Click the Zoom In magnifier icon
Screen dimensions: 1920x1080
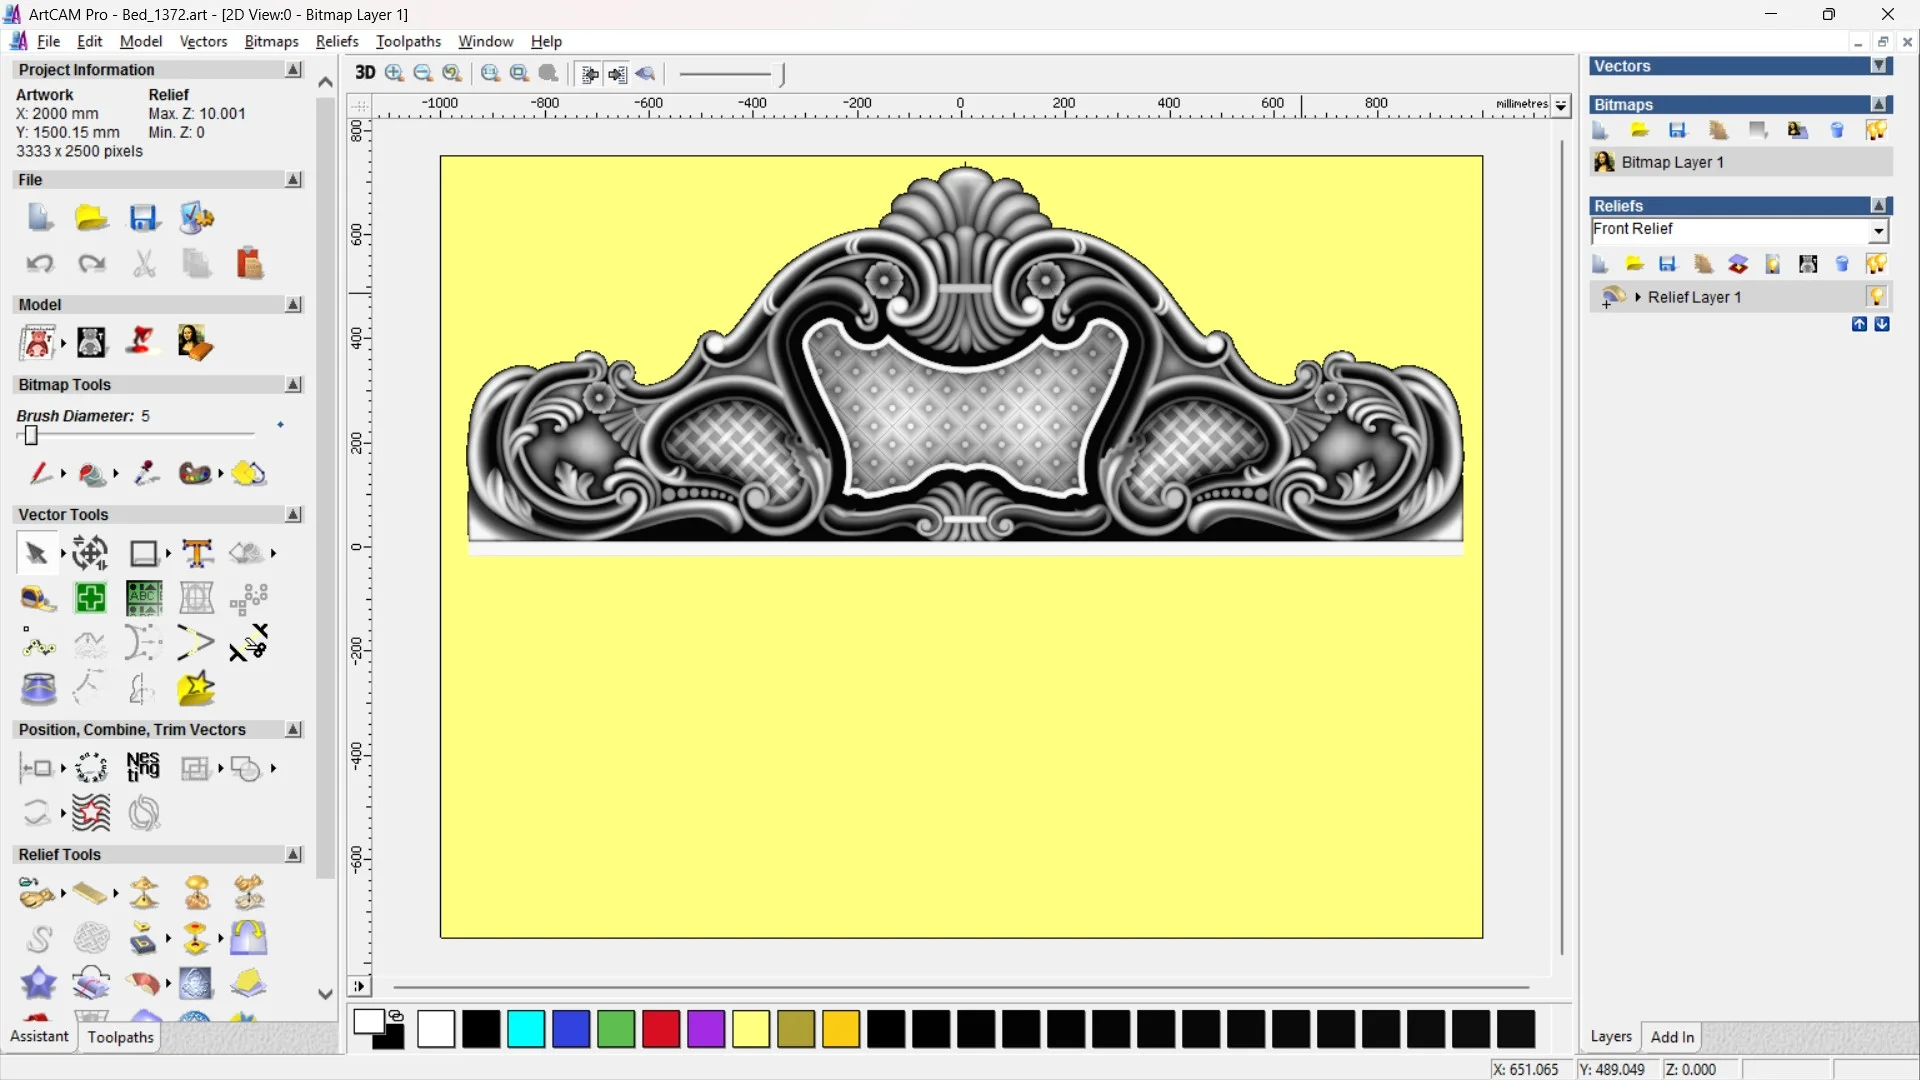click(x=394, y=73)
